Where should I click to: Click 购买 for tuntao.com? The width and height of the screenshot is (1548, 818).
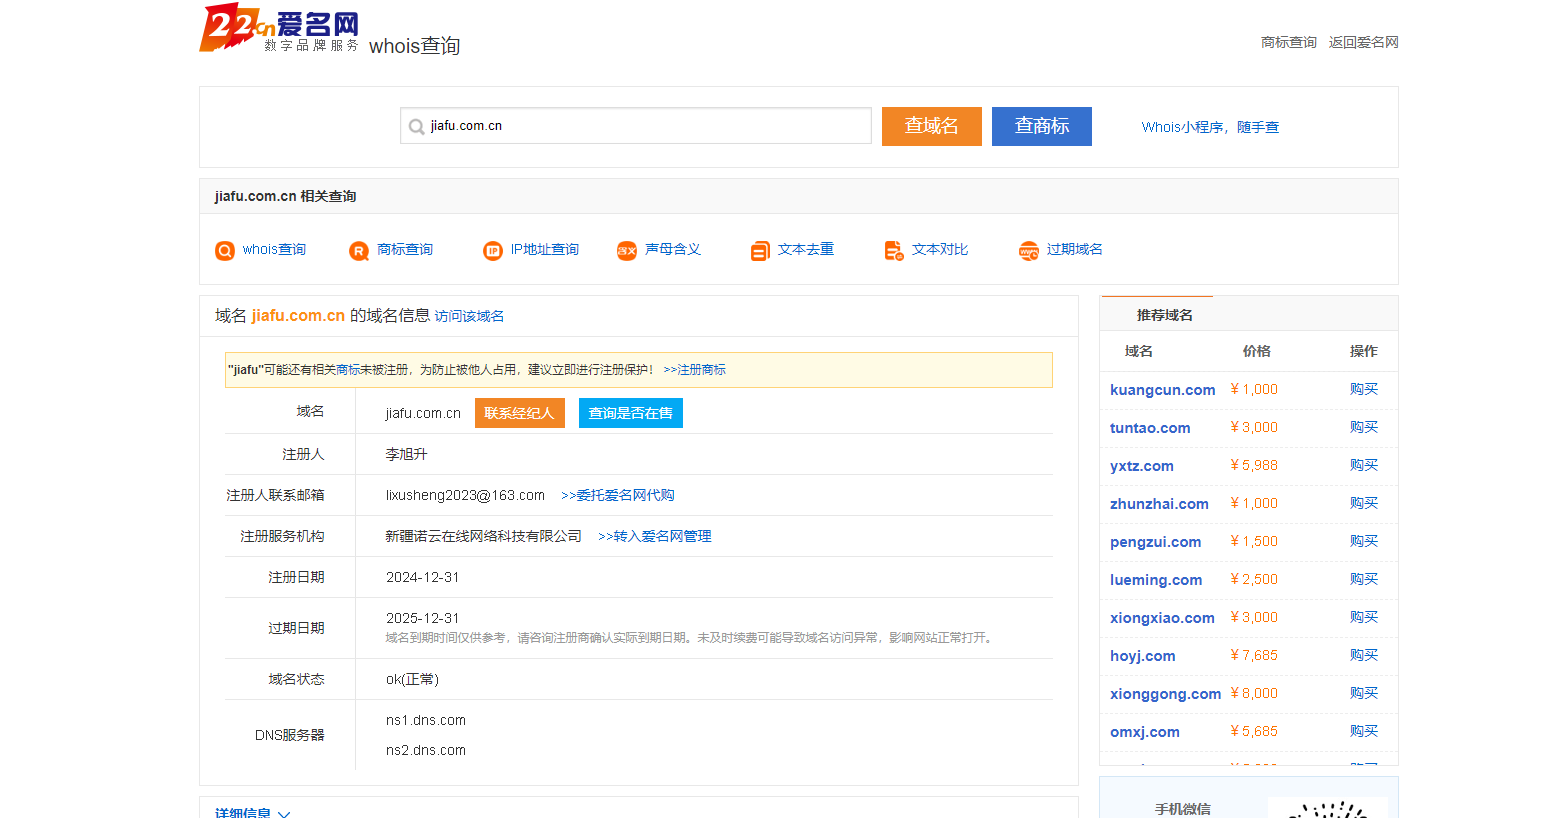click(1364, 427)
